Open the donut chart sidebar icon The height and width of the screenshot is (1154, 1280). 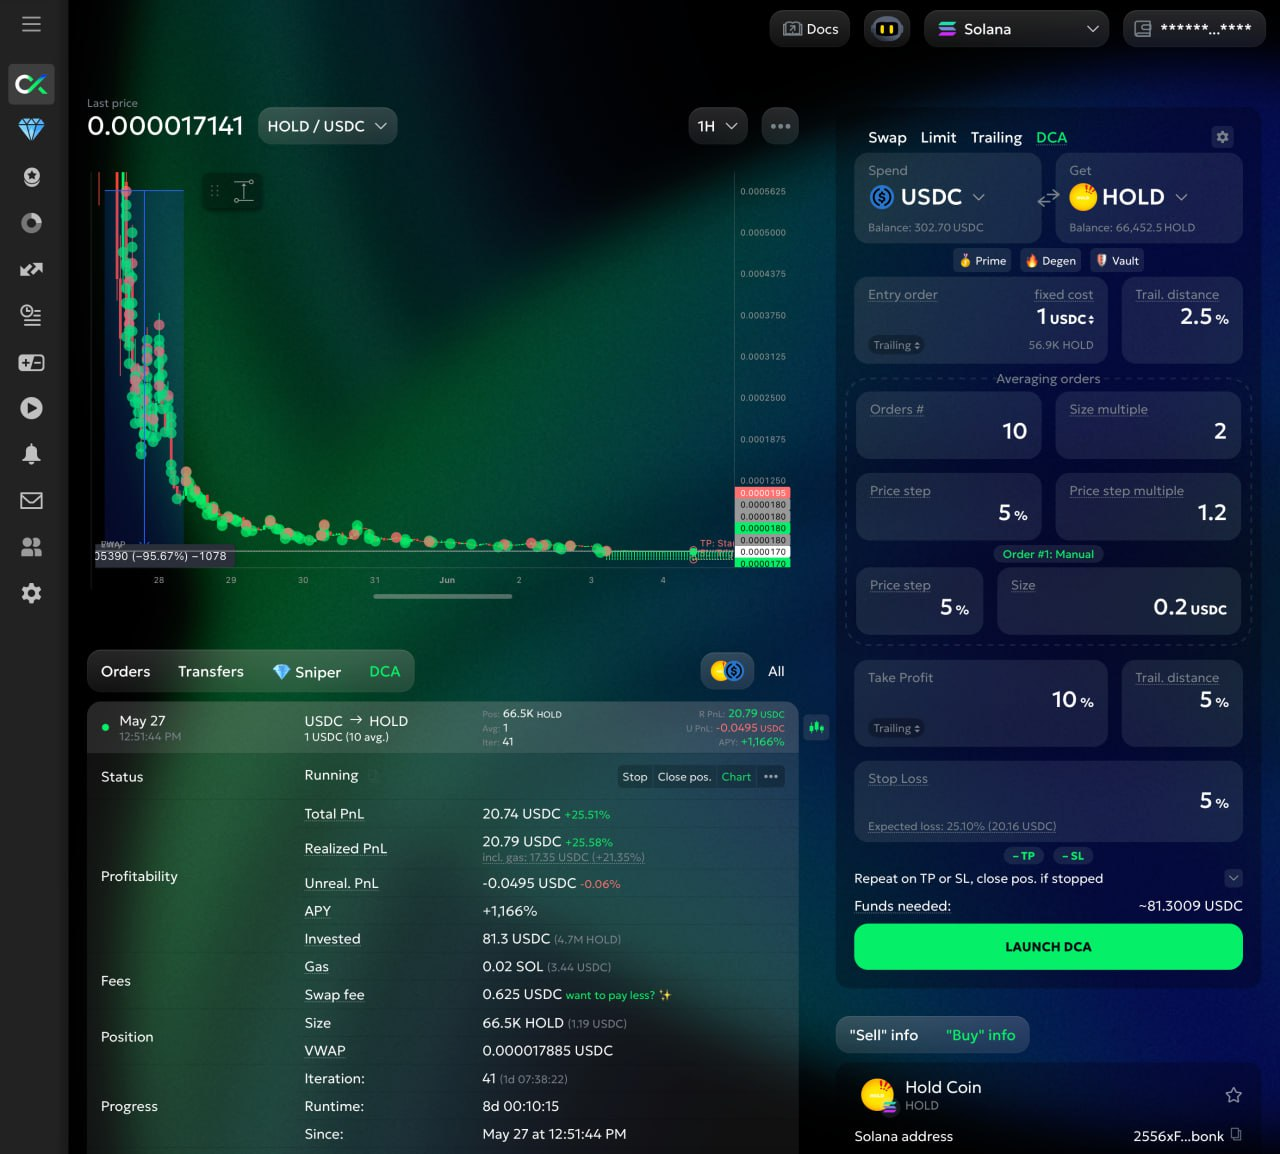tap(31, 223)
